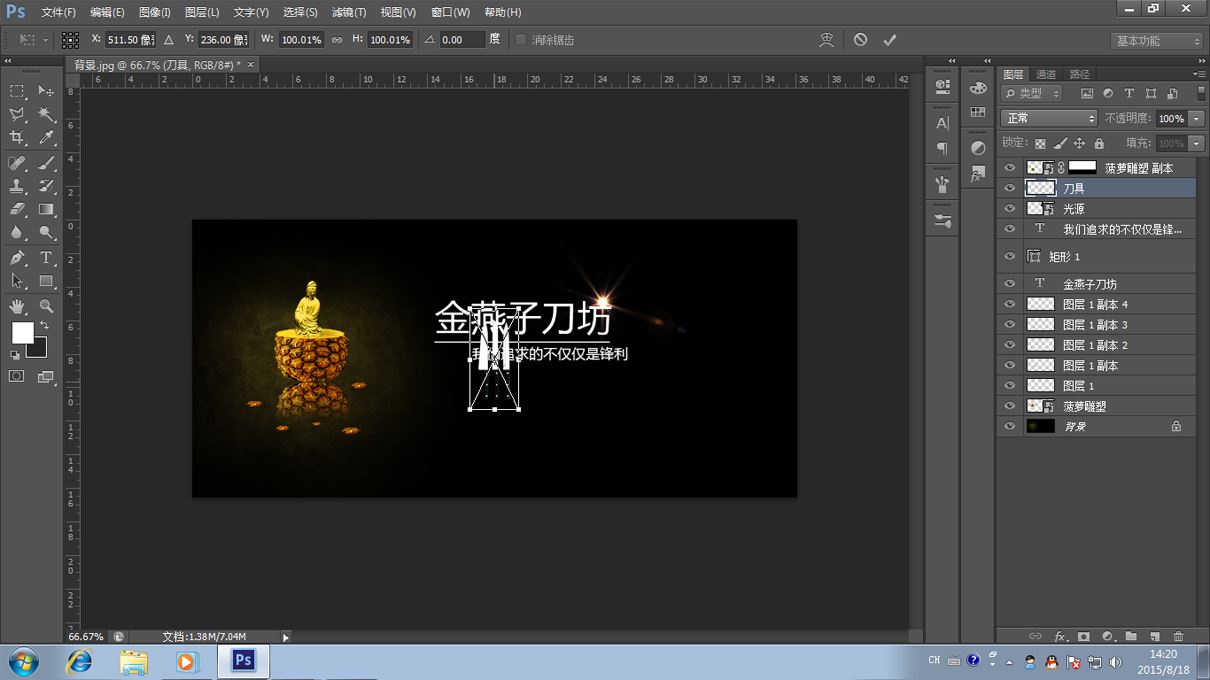
Task: Open the 图层(L) menu
Action: point(202,12)
